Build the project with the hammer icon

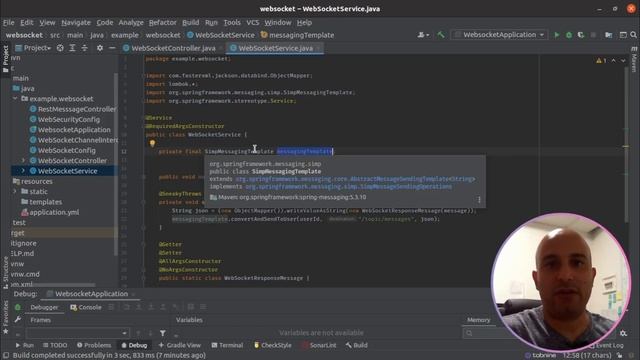point(440,35)
